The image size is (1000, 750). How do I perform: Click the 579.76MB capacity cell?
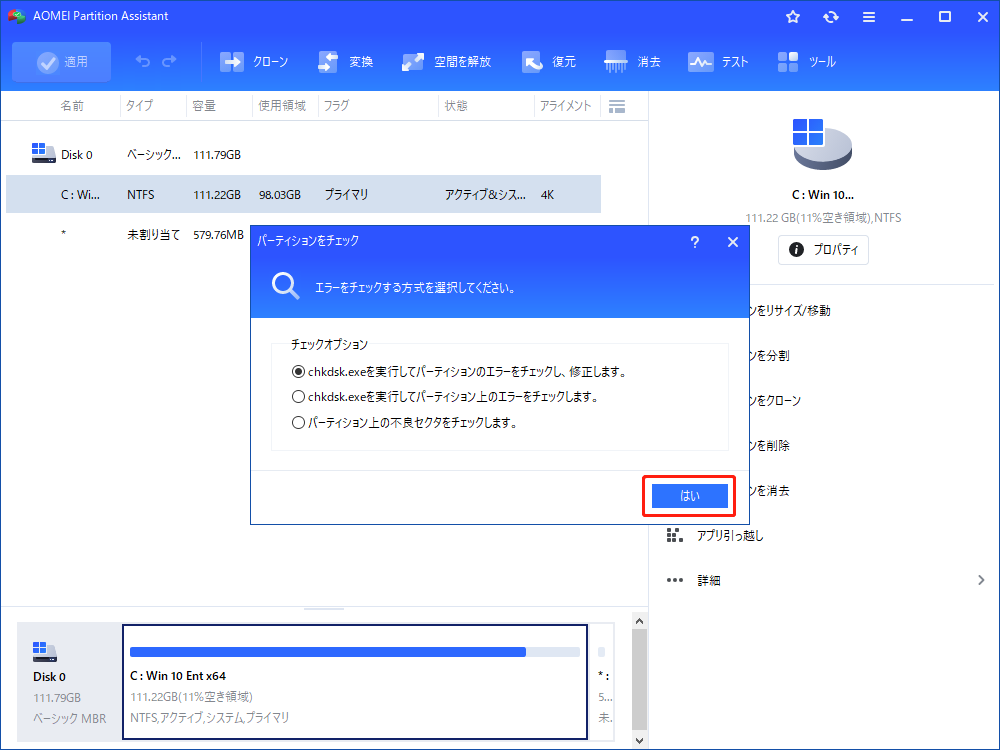pyautogui.click(x=218, y=235)
